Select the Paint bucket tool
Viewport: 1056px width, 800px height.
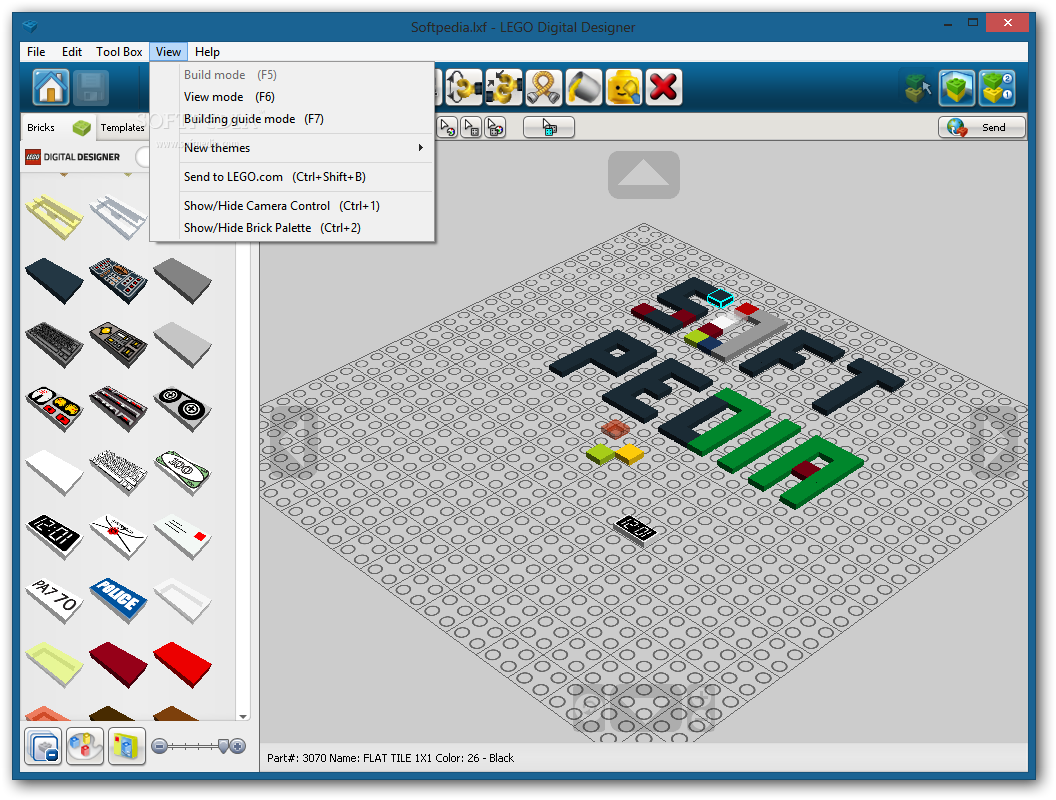tap(583, 88)
